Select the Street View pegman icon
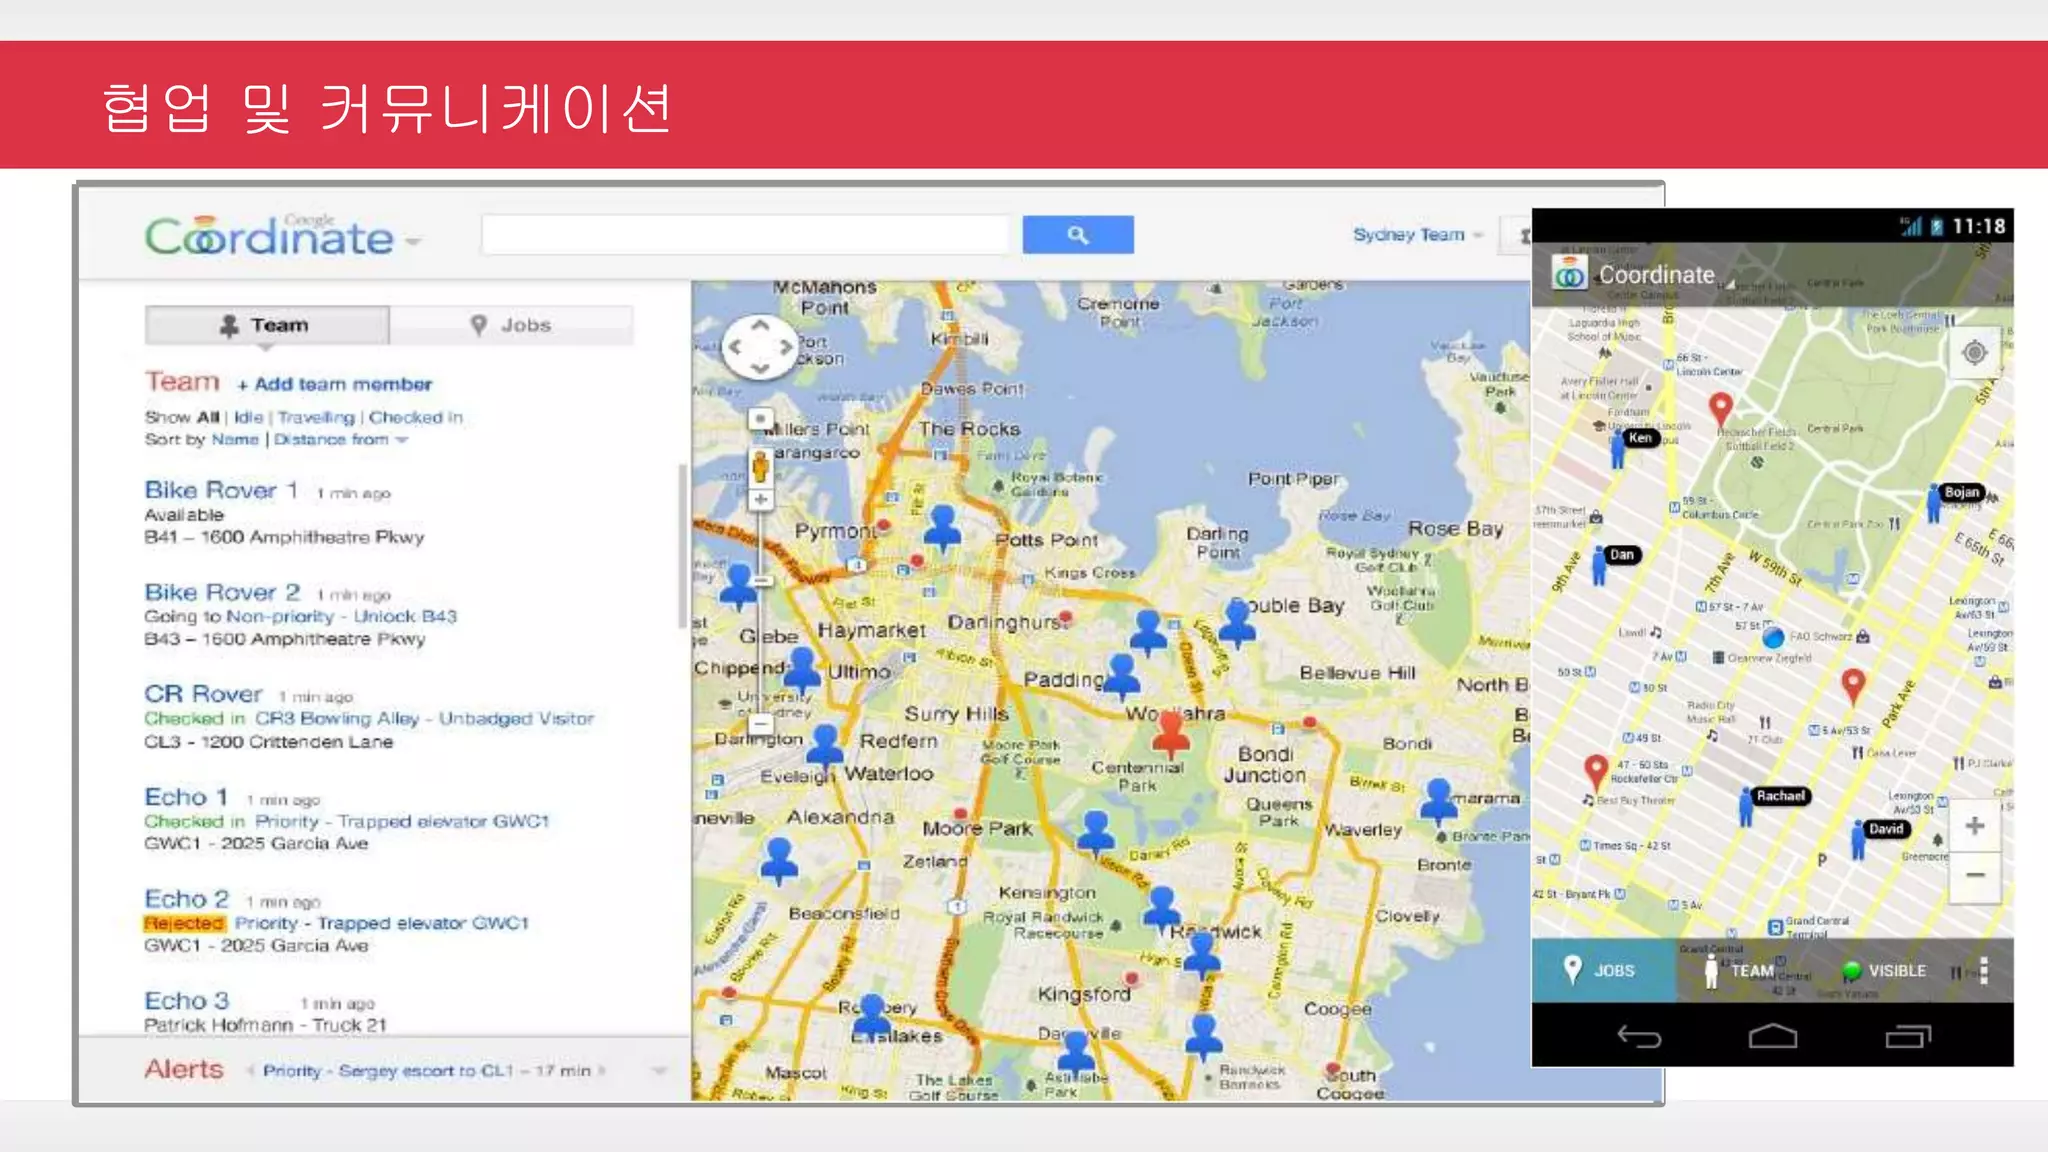 760,466
